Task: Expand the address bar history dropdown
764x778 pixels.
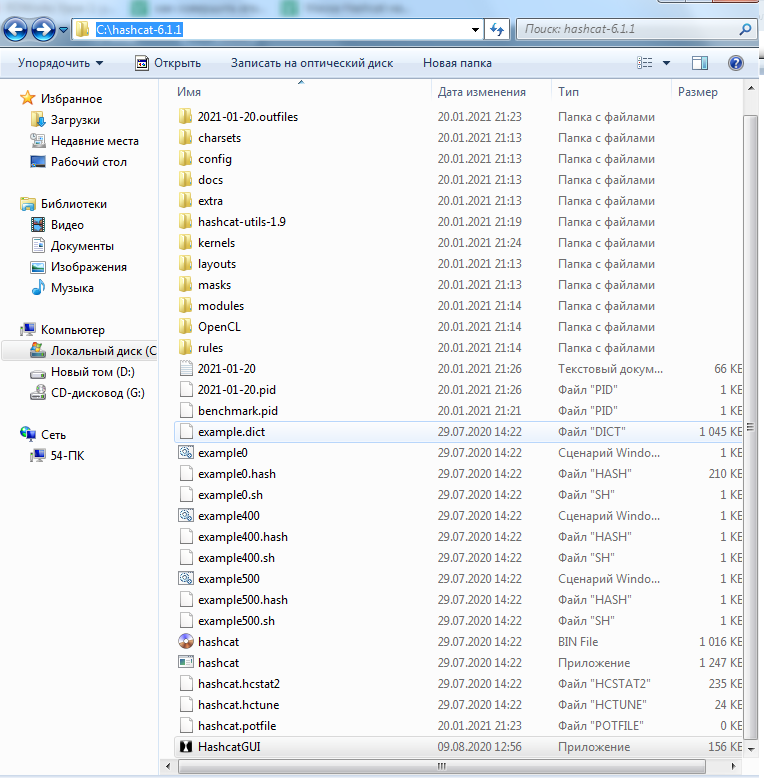Action: [x=476, y=30]
